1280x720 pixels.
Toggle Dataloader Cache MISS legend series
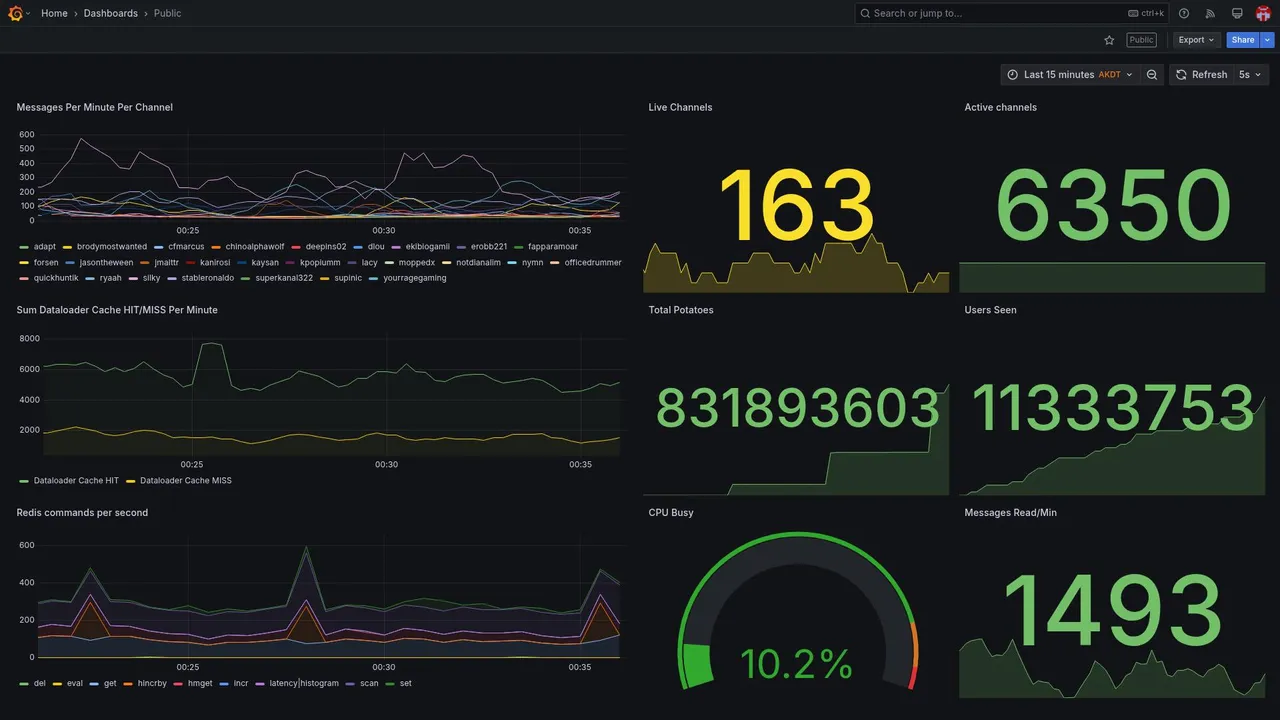point(179,481)
